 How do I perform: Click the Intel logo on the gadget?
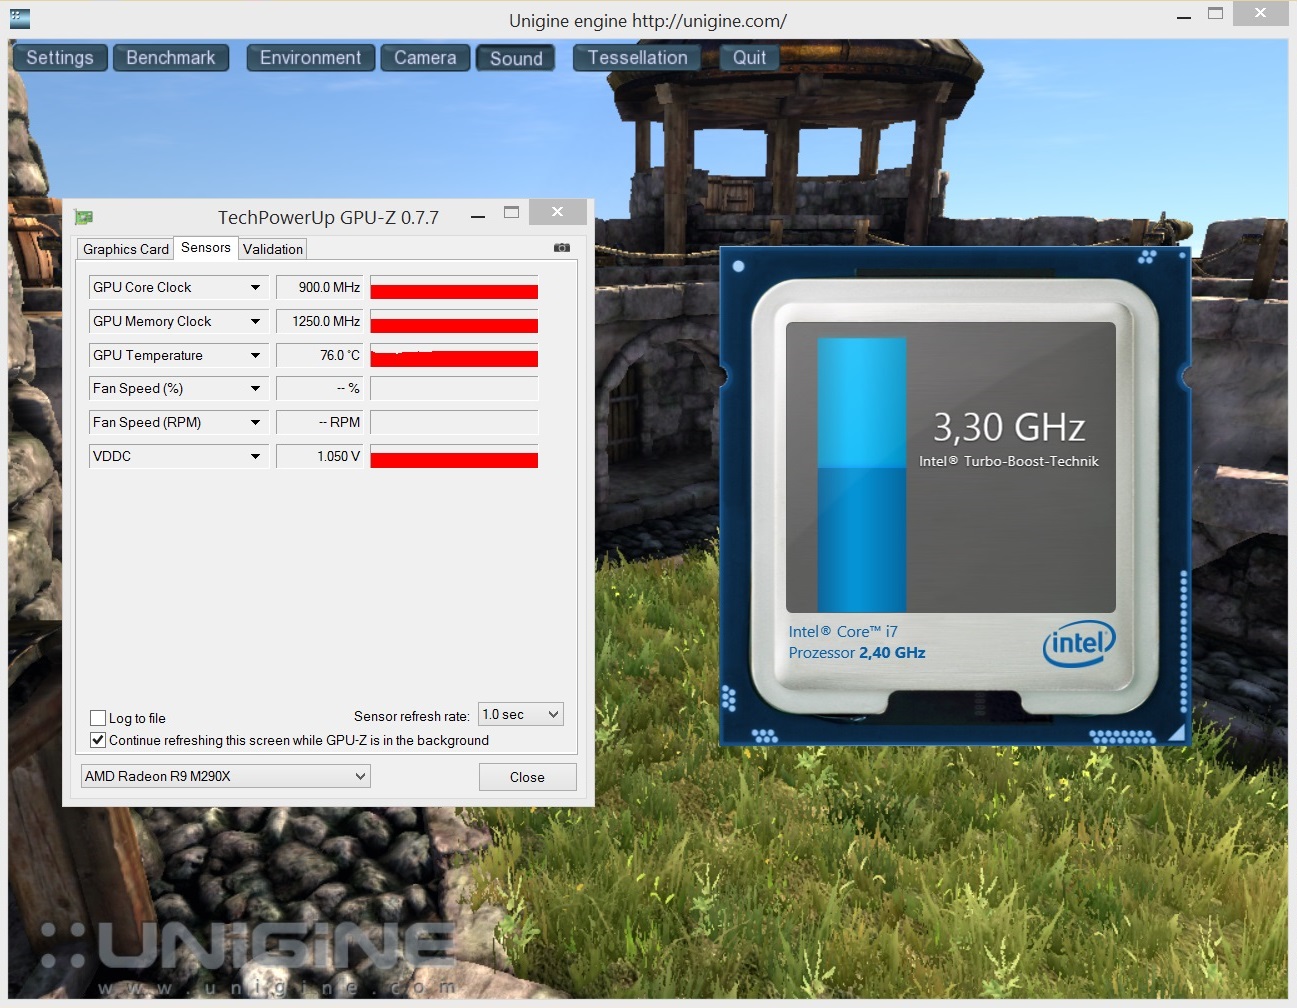pyautogui.click(x=1078, y=644)
